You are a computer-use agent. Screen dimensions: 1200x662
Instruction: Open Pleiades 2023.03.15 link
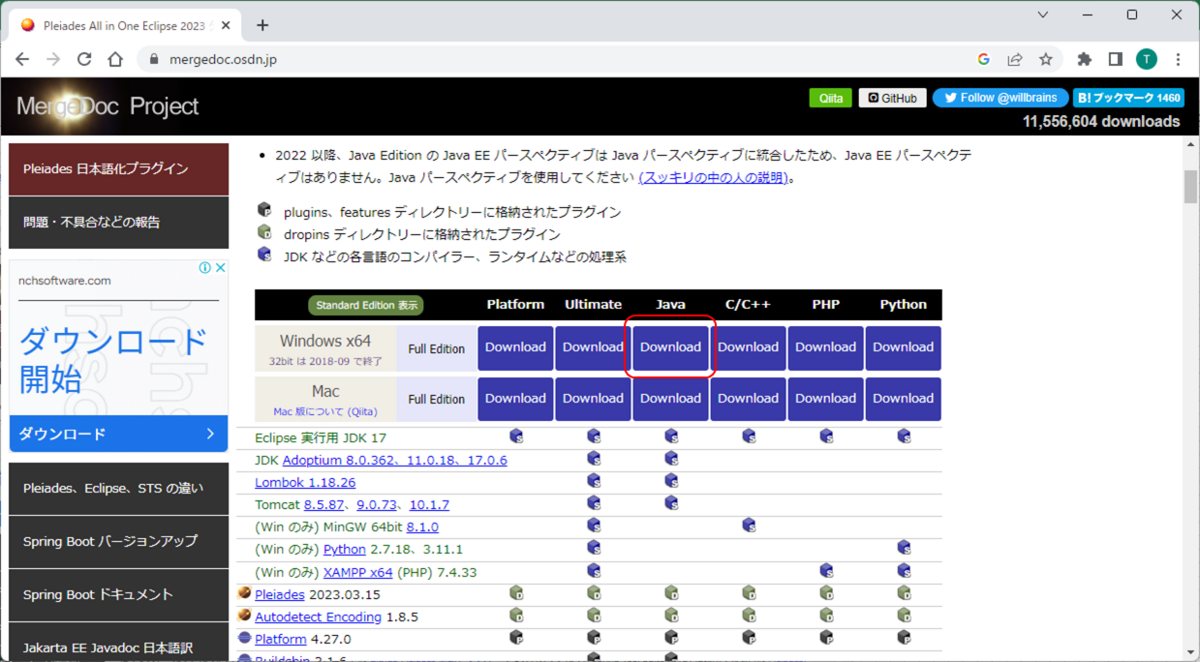pos(280,594)
